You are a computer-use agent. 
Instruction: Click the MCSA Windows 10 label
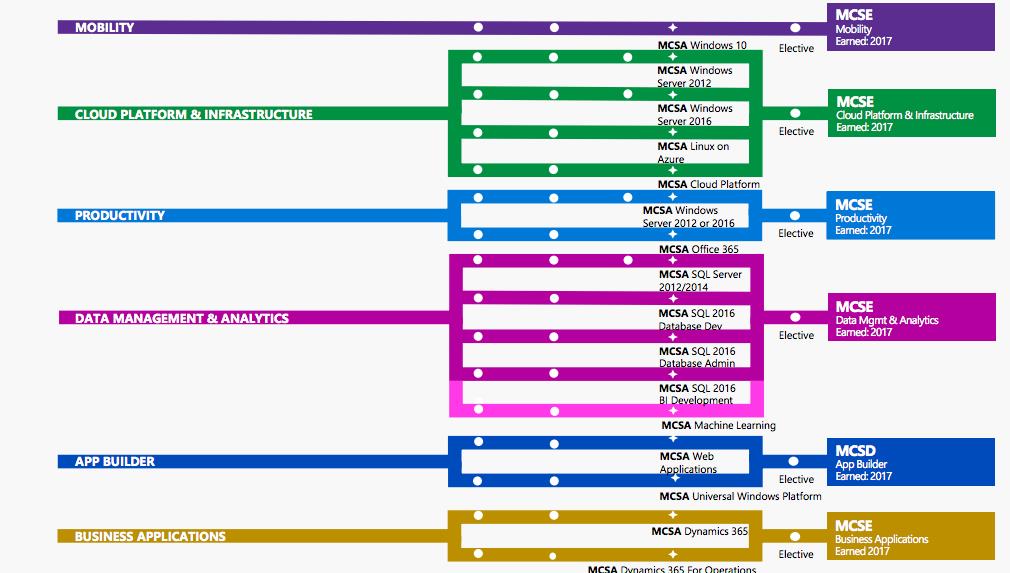pos(702,45)
